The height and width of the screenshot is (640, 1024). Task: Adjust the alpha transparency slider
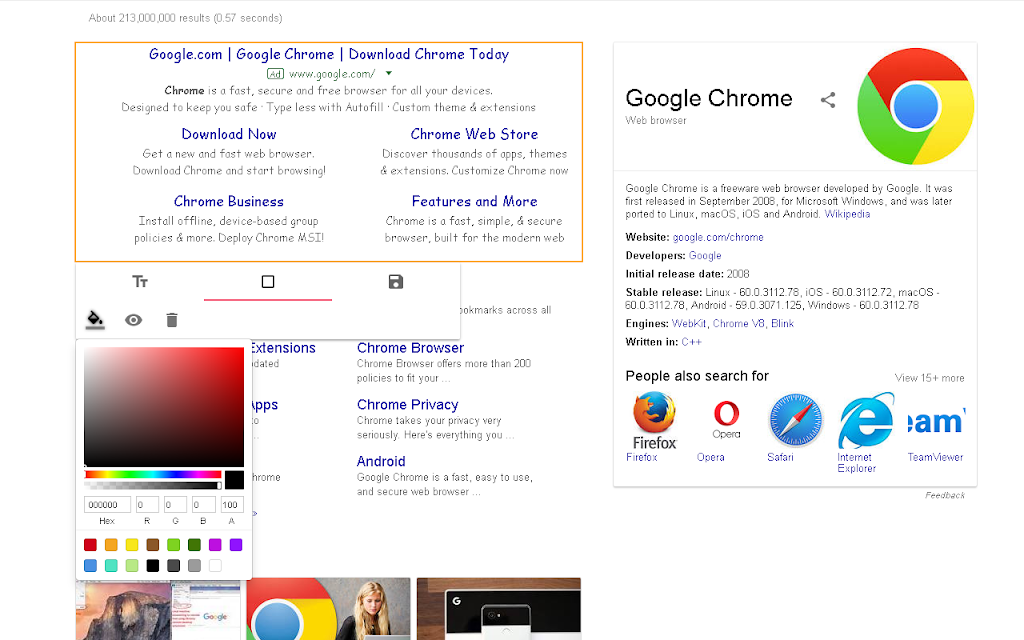click(x=153, y=485)
